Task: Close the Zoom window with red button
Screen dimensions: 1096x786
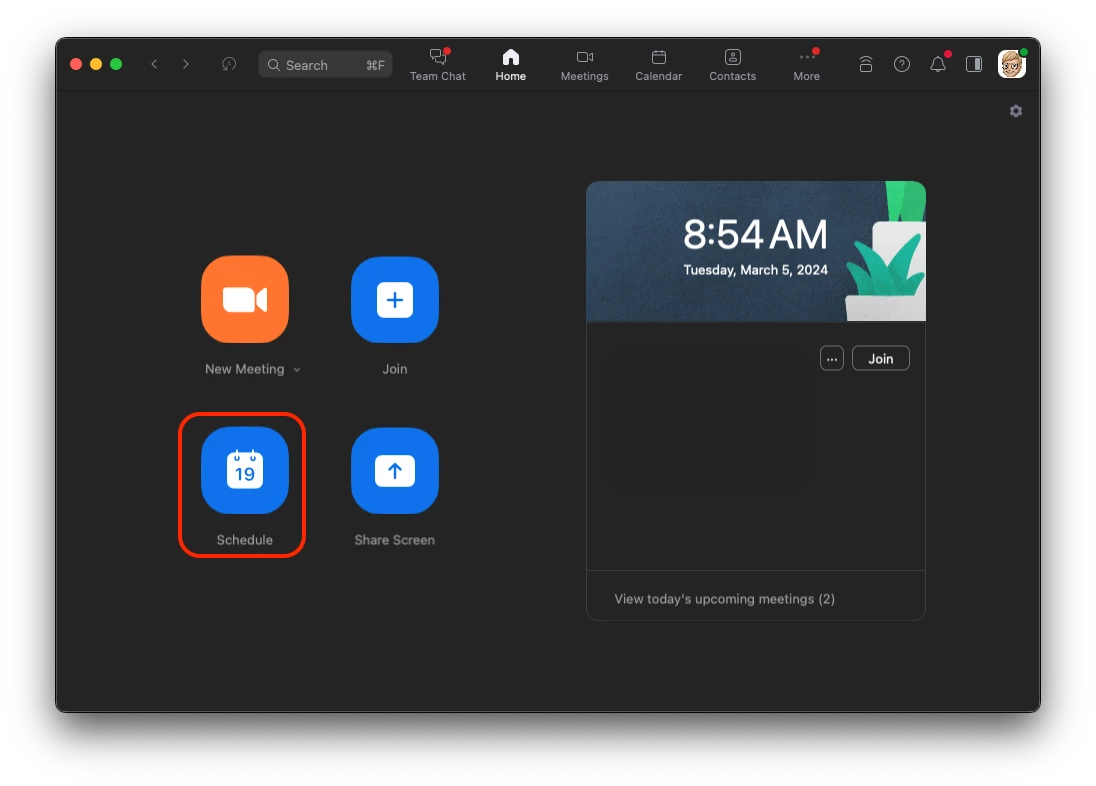Action: point(76,64)
